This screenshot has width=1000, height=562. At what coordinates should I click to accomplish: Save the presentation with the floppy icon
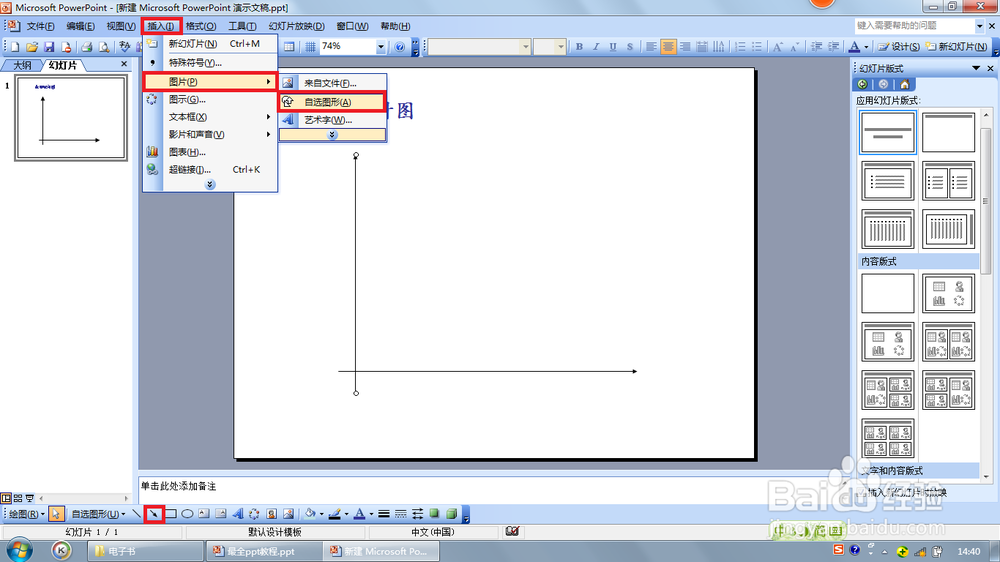pyautogui.click(x=48, y=47)
